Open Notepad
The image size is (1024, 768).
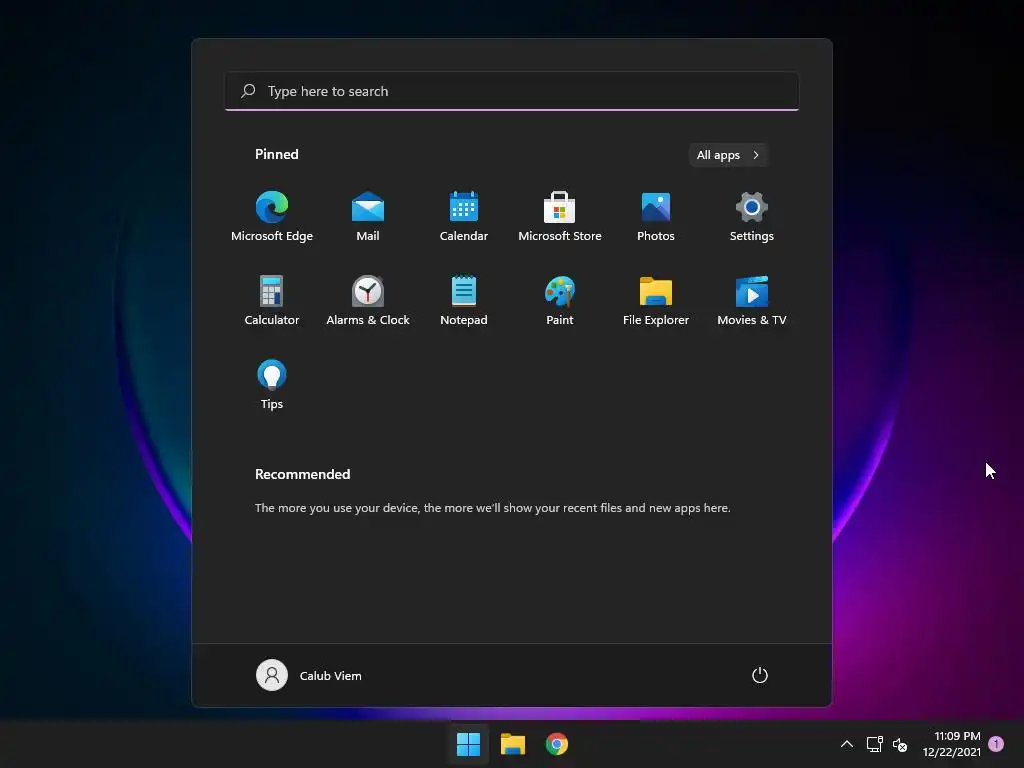tap(464, 300)
